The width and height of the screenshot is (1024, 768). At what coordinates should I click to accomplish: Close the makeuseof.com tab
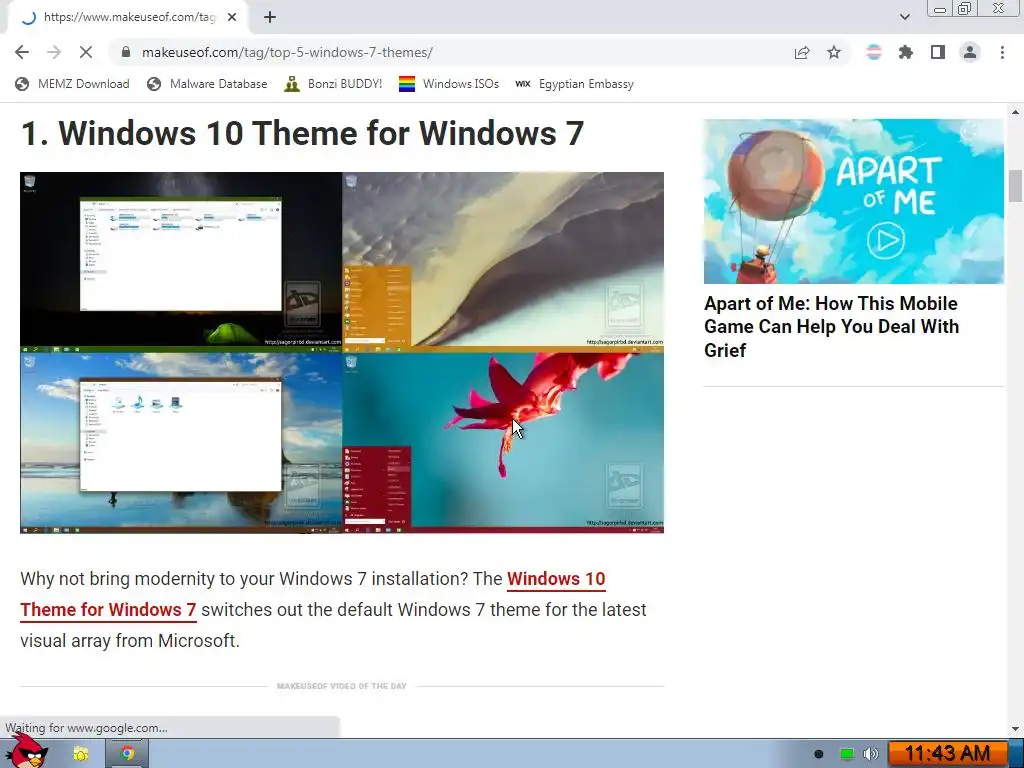[x=232, y=18]
